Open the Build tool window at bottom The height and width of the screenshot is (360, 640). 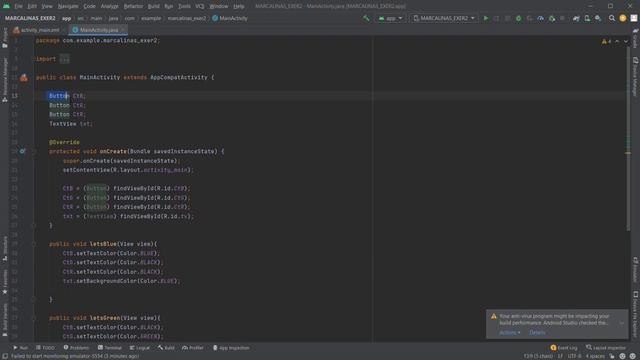166,348
